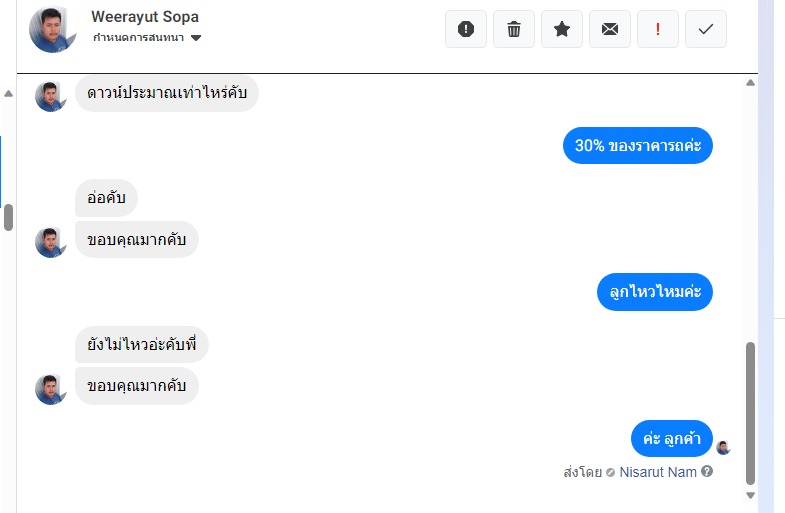This screenshot has height=513, width=785.
Task: Click the left panel scroll up arrow
Action: (9, 93)
